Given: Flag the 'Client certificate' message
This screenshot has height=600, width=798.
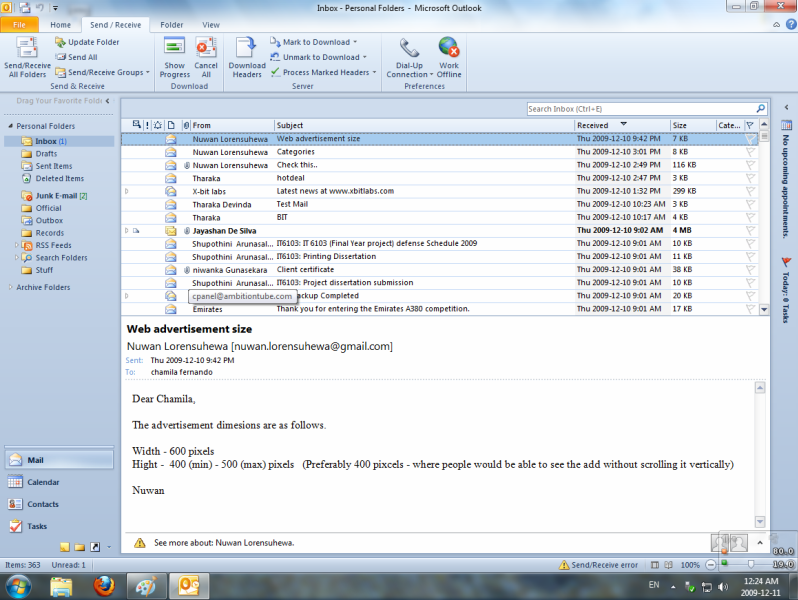Looking at the screenshot, I should point(750,270).
